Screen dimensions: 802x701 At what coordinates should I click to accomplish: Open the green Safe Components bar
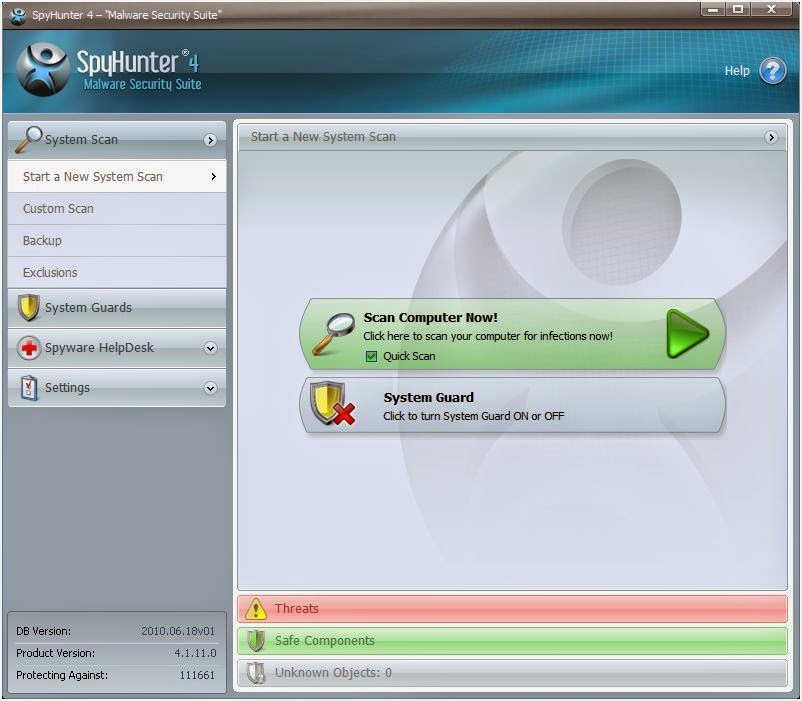[512, 641]
